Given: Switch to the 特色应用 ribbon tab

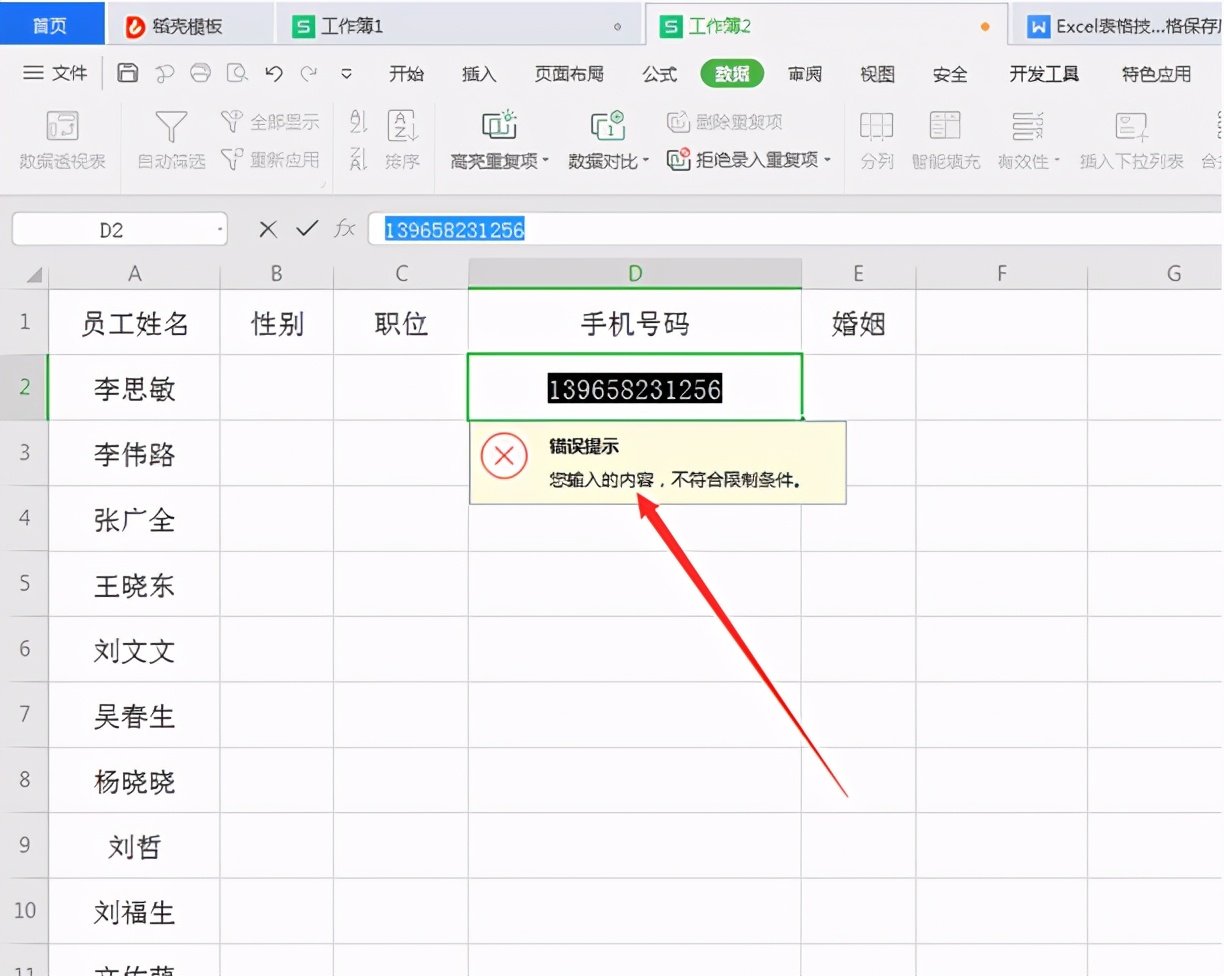Looking at the screenshot, I should 1157,74.
